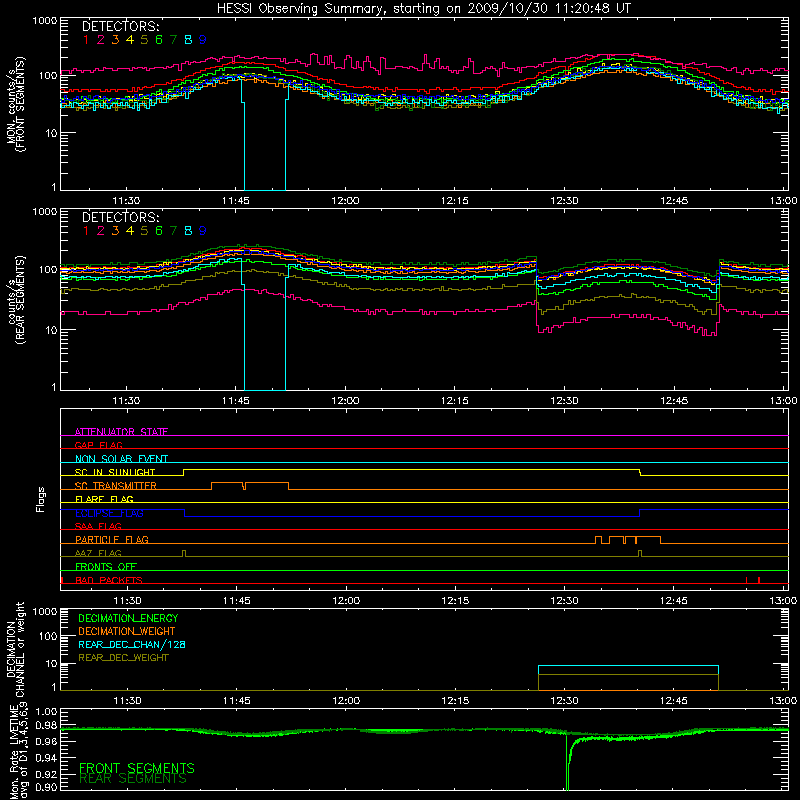
Task: Select the "BAD_PACKETS" flag label
Action: coord(109,580)
